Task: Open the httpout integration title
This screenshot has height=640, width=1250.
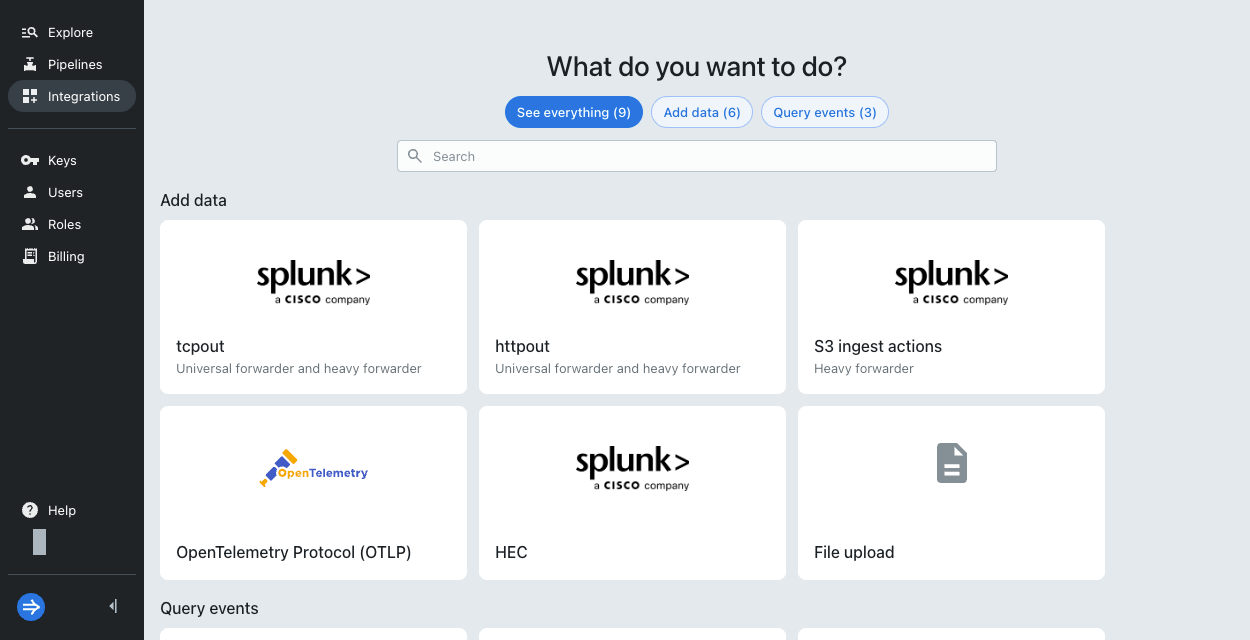Action: click(523, 346)
